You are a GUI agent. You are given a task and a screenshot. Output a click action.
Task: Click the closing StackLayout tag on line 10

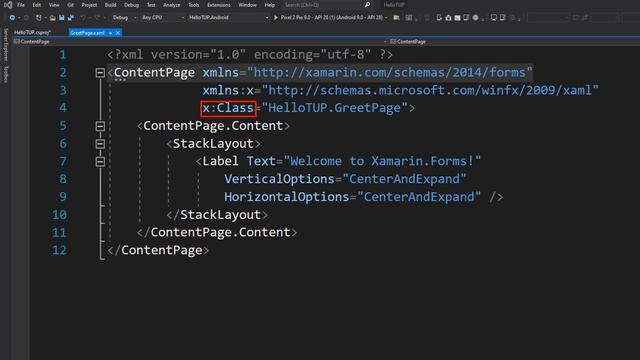[x=217, y=215]
